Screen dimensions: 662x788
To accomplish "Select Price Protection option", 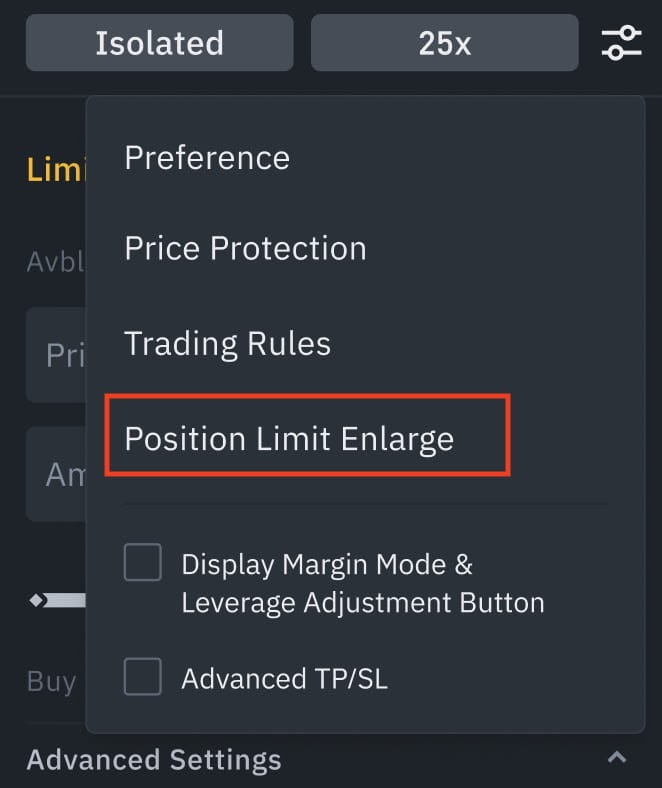I will 245,248.
